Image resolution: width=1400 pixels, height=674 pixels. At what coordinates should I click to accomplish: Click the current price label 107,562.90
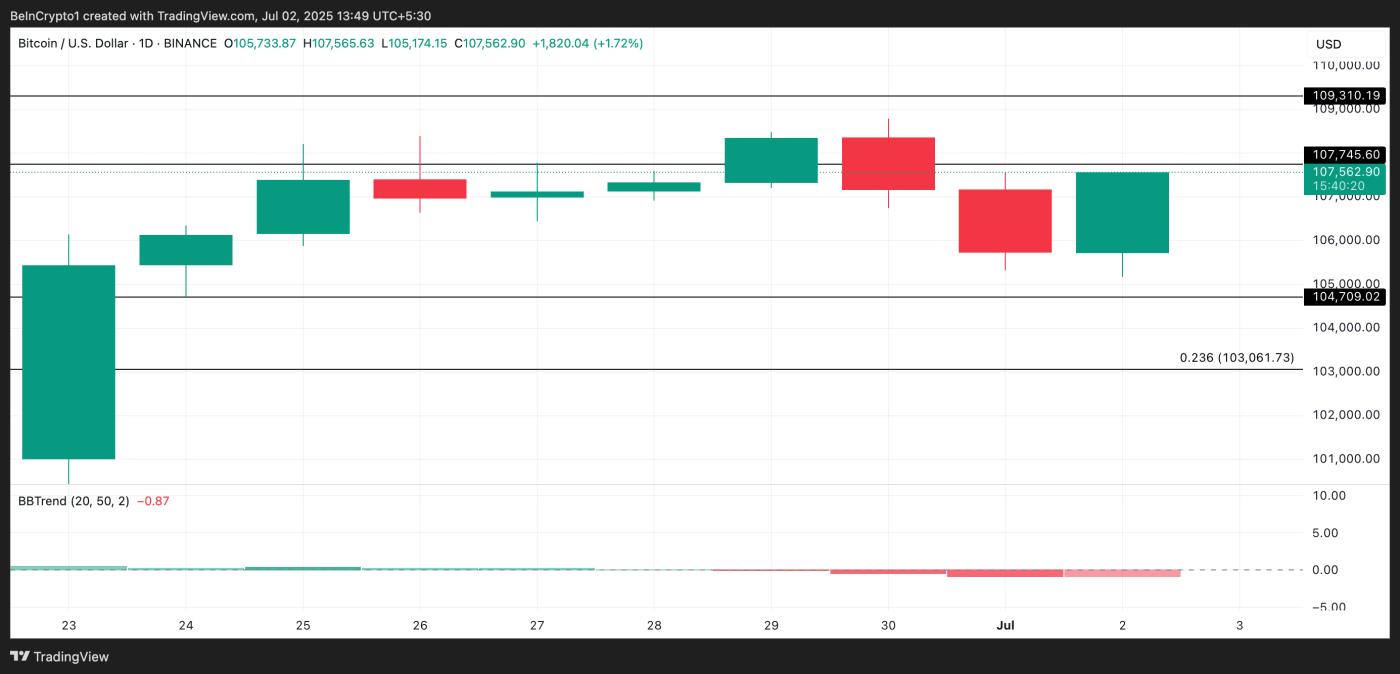(x=1346, y=172)
